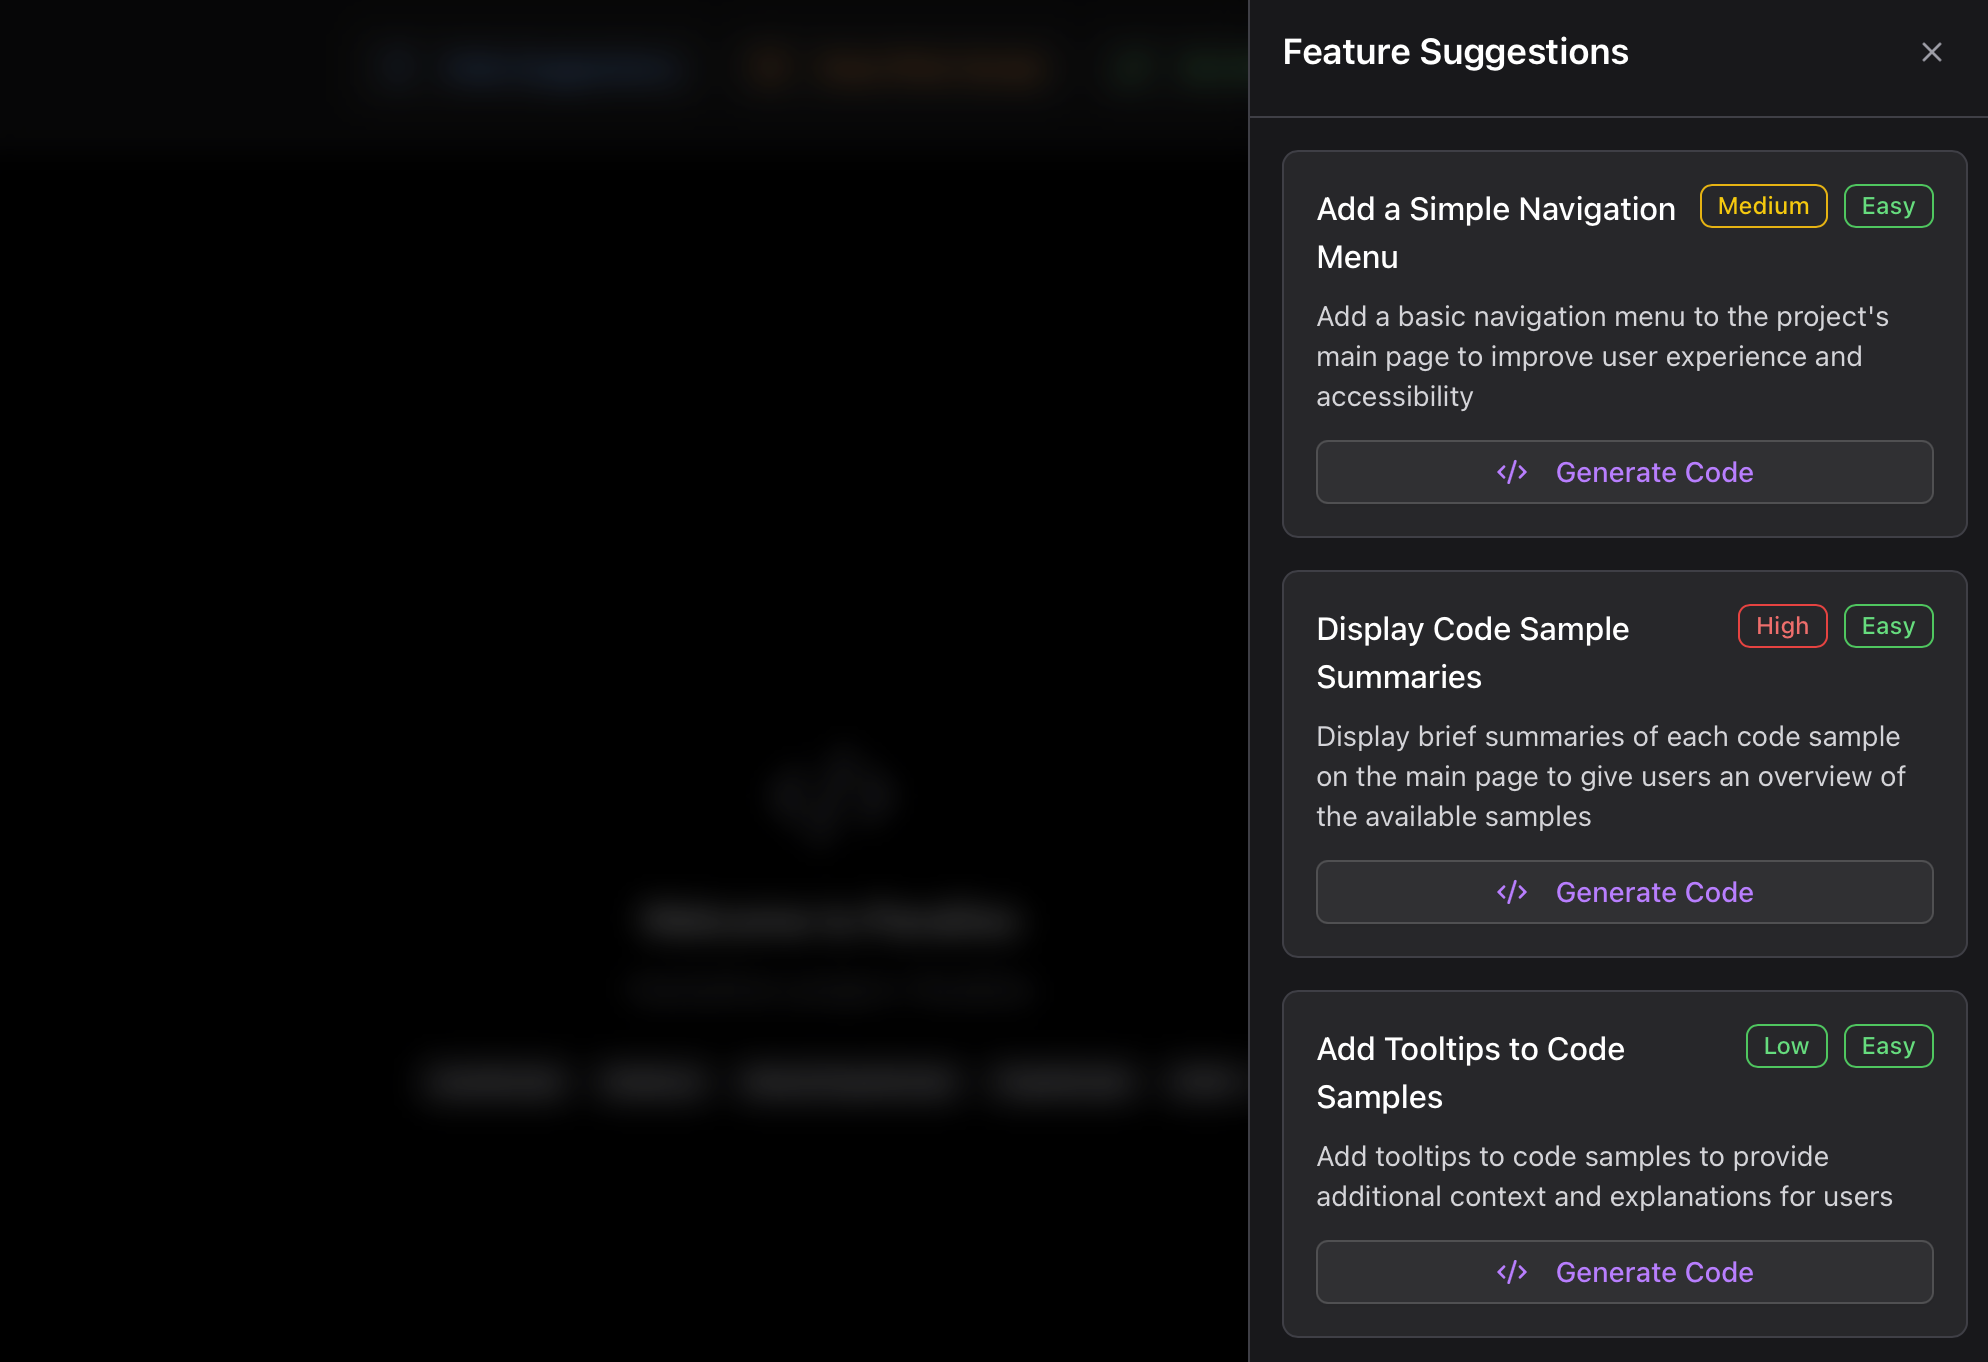
Task: Open the Add Tooltips to Code Samples title
Action: tap(1470, 1073)
